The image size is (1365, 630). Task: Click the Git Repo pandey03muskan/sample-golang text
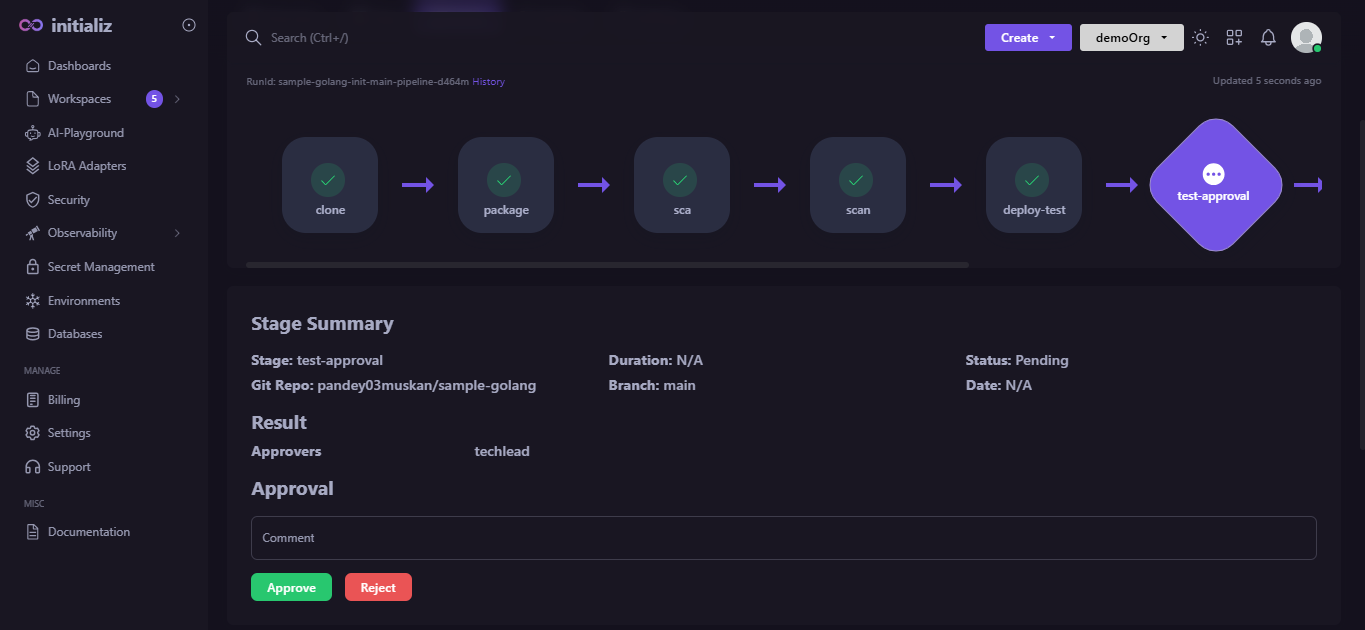tap(394, 385)
